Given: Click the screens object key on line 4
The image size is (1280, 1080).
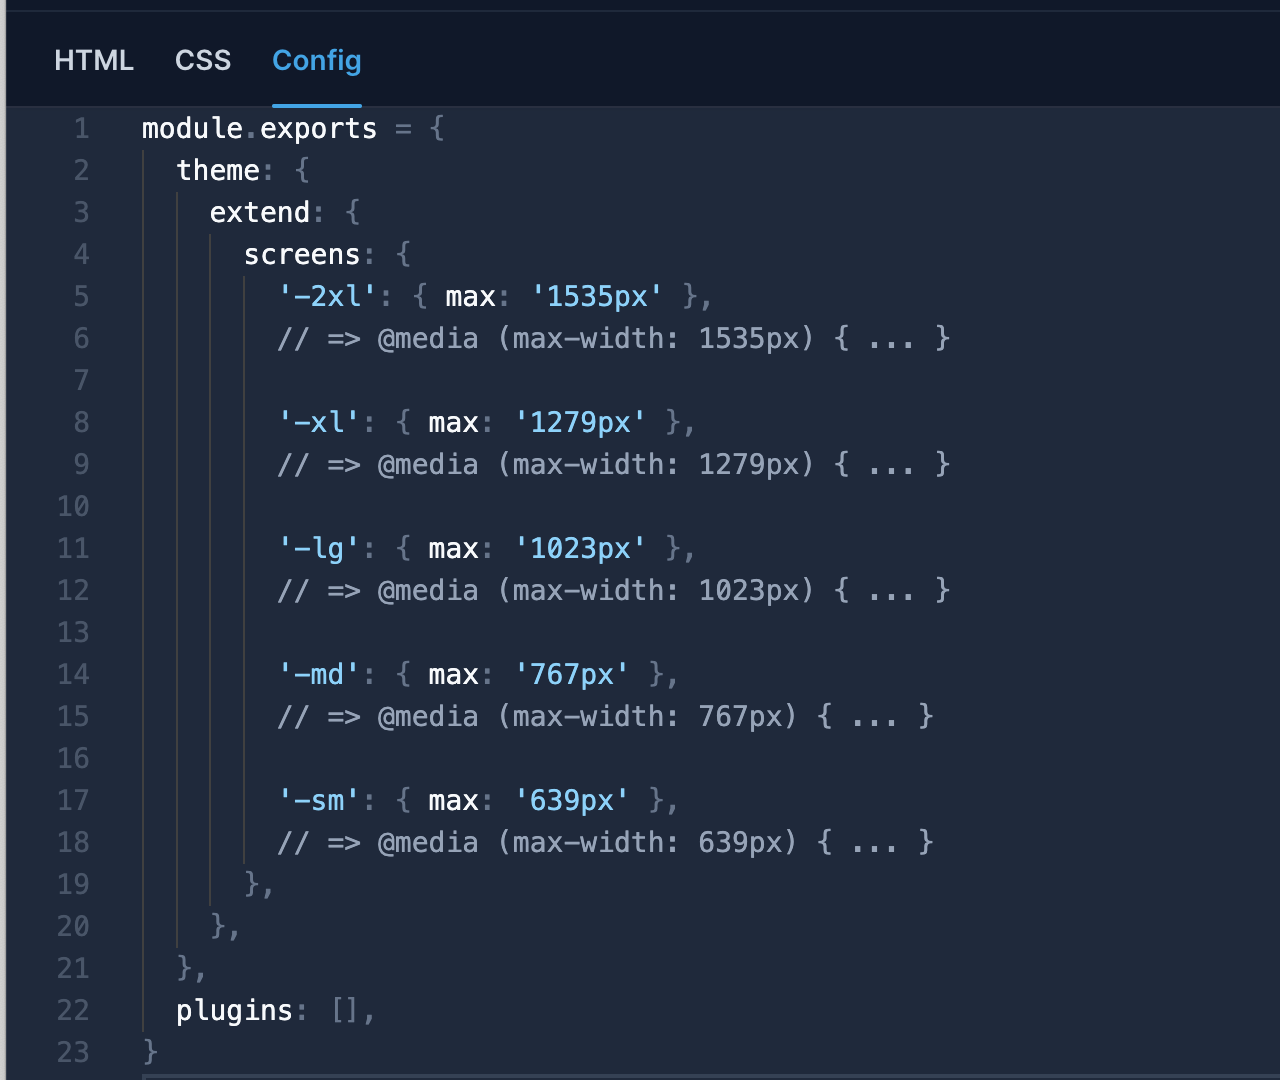Looking at the screenshot, I should pyautogui.click(x=301, y=254).
